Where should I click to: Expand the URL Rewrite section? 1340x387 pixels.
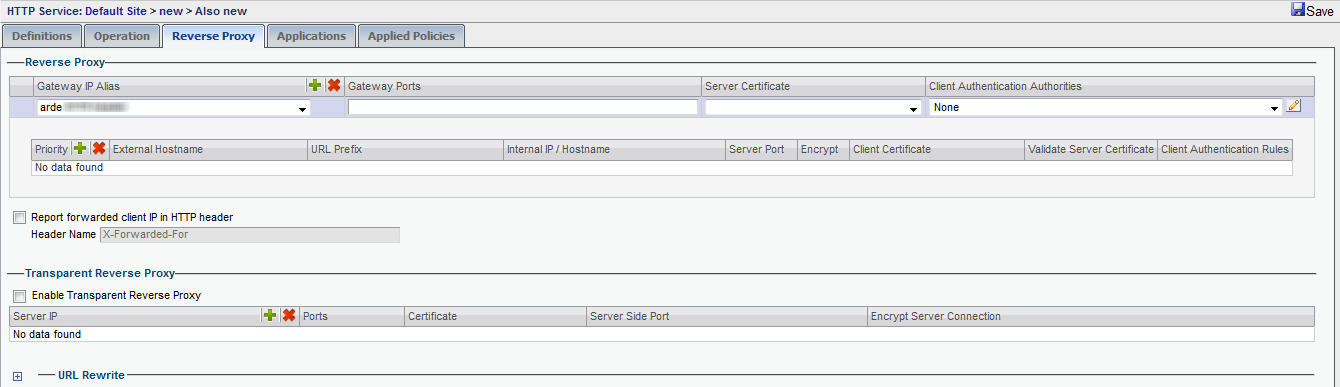point(17,376)
